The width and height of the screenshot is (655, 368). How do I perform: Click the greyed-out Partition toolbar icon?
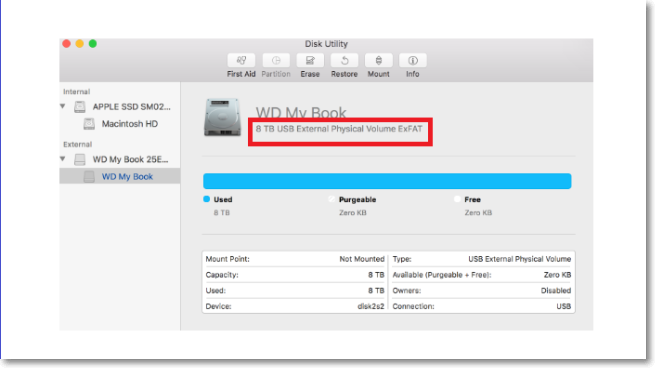point(276,61)
